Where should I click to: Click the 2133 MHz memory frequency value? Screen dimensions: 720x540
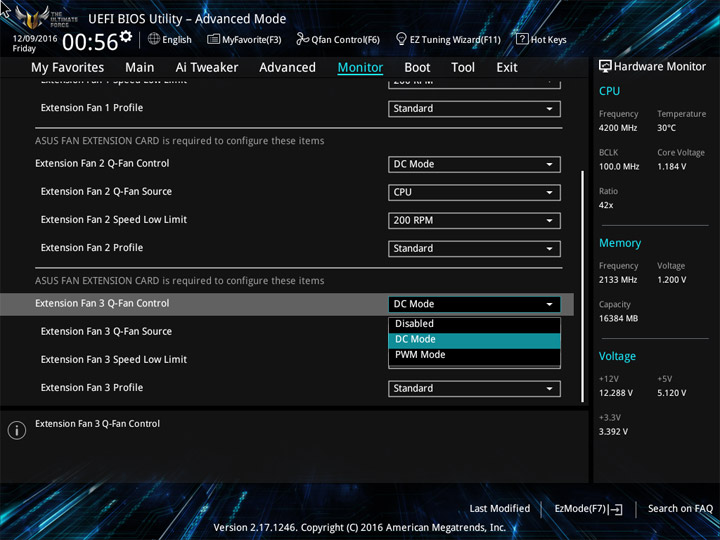(618, 280)
